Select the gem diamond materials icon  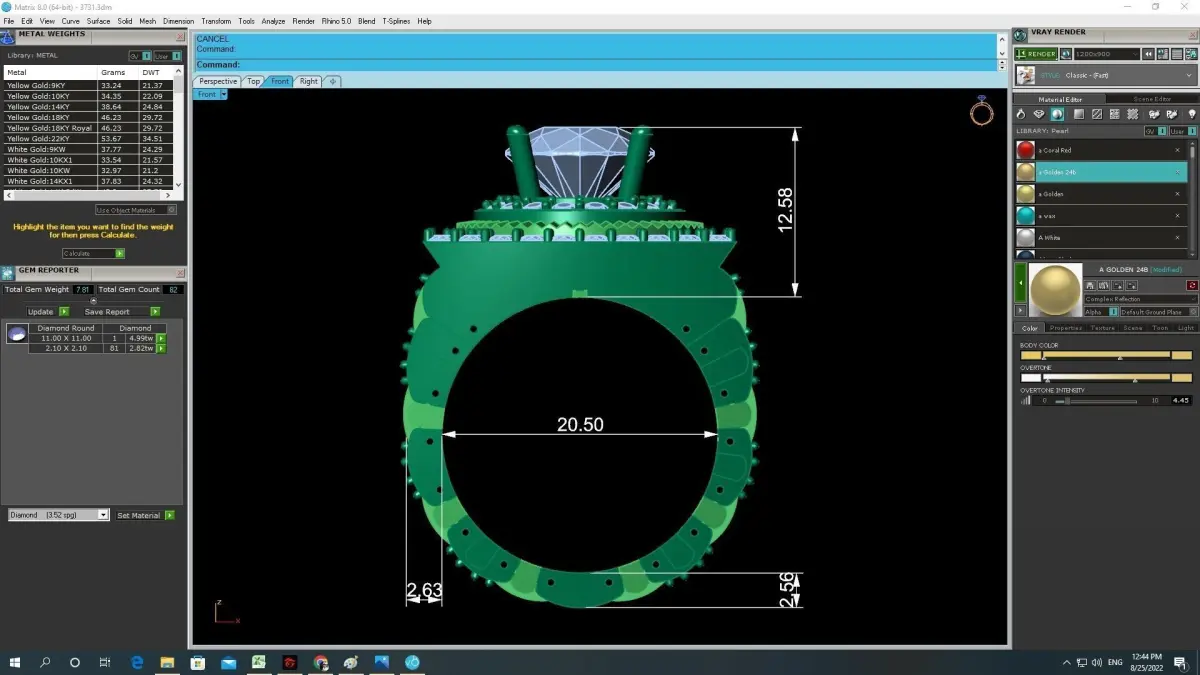(1039, 114)
